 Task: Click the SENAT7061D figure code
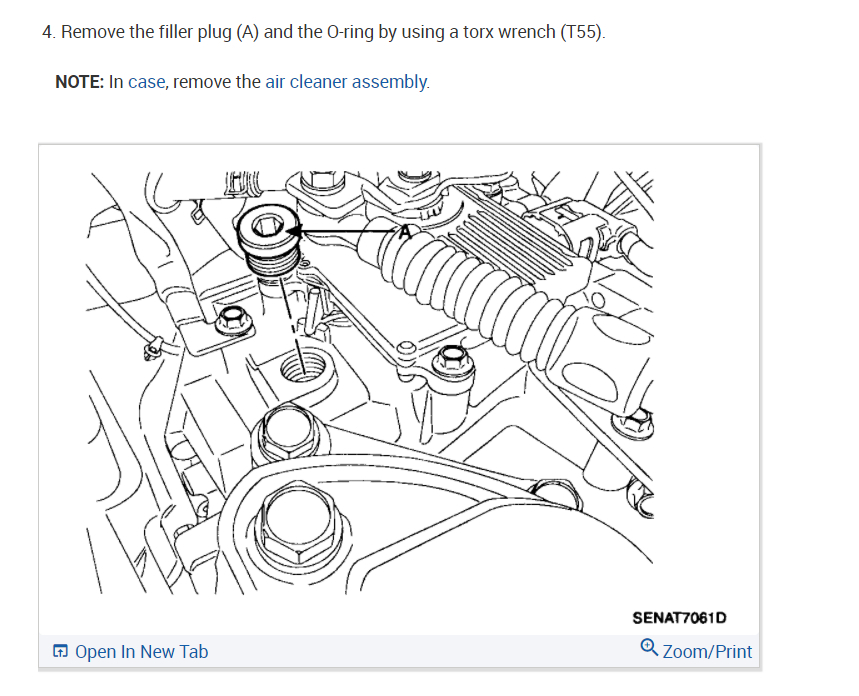click(679, 618)
